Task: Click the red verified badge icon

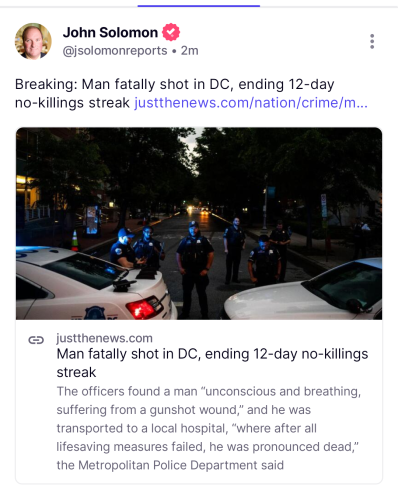Action: [x=171, y=32]
